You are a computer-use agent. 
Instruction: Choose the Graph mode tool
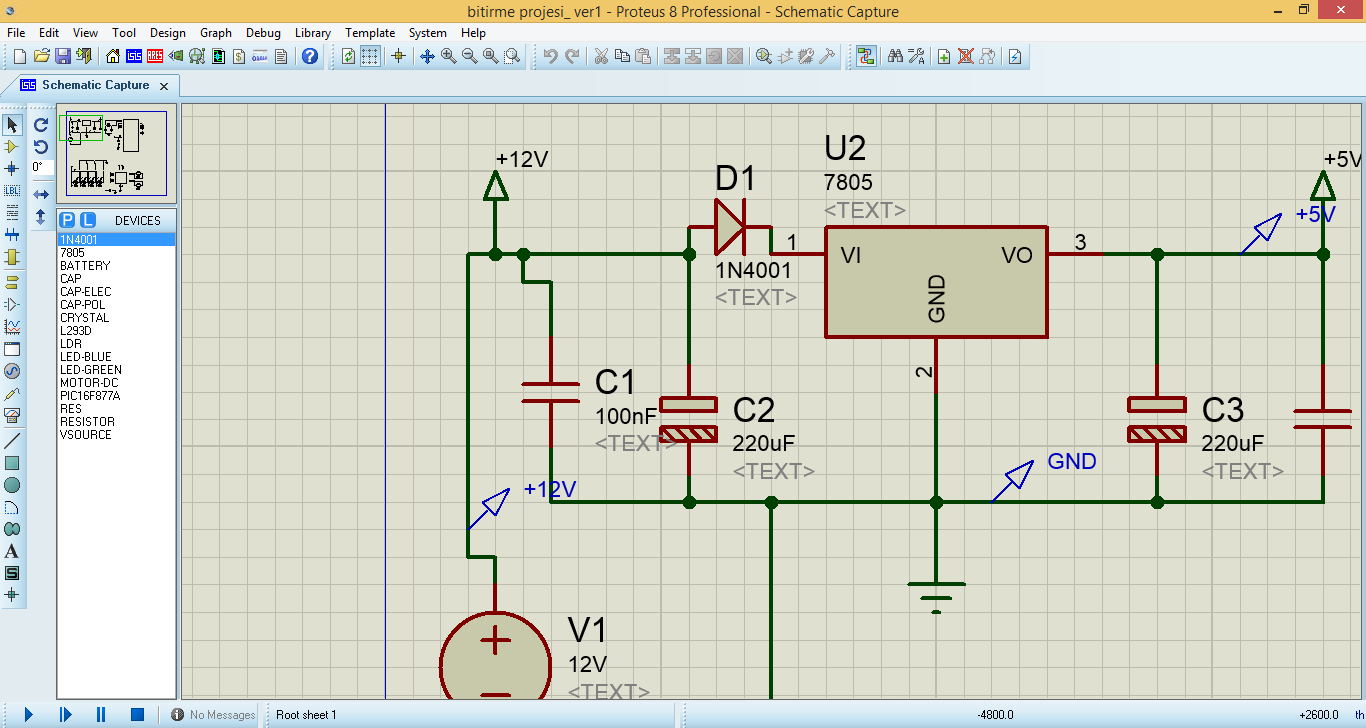[x=12, y=326]
